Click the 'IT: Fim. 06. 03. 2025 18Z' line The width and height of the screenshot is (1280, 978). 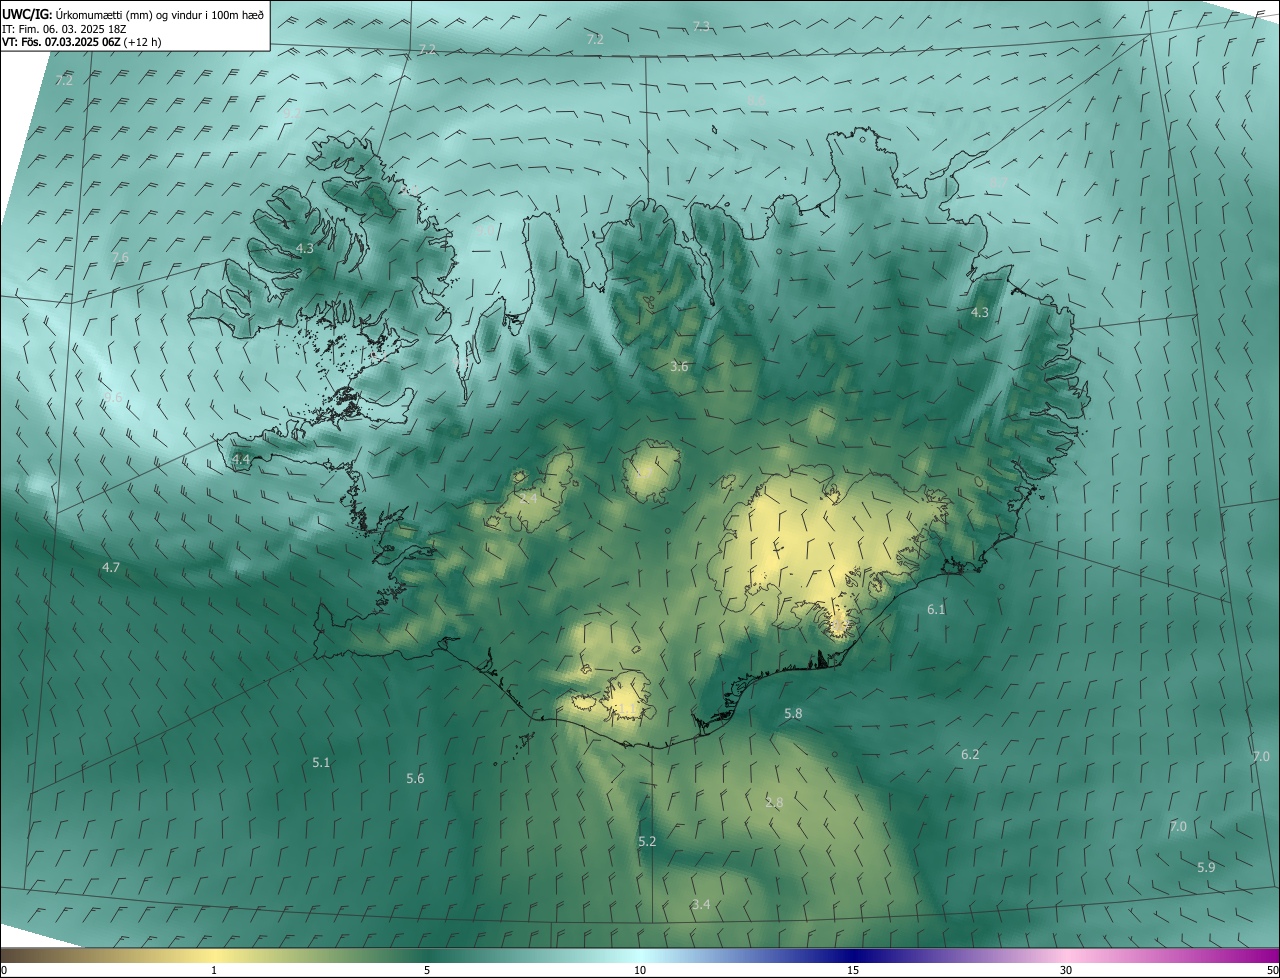[63, 28]
